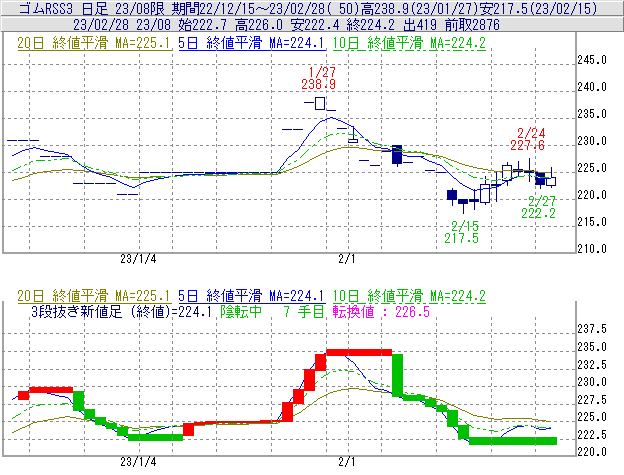Click the 2/27 222.2 low label
The height and width of the screenshot is (475, 624).
(x=539, y=207)
